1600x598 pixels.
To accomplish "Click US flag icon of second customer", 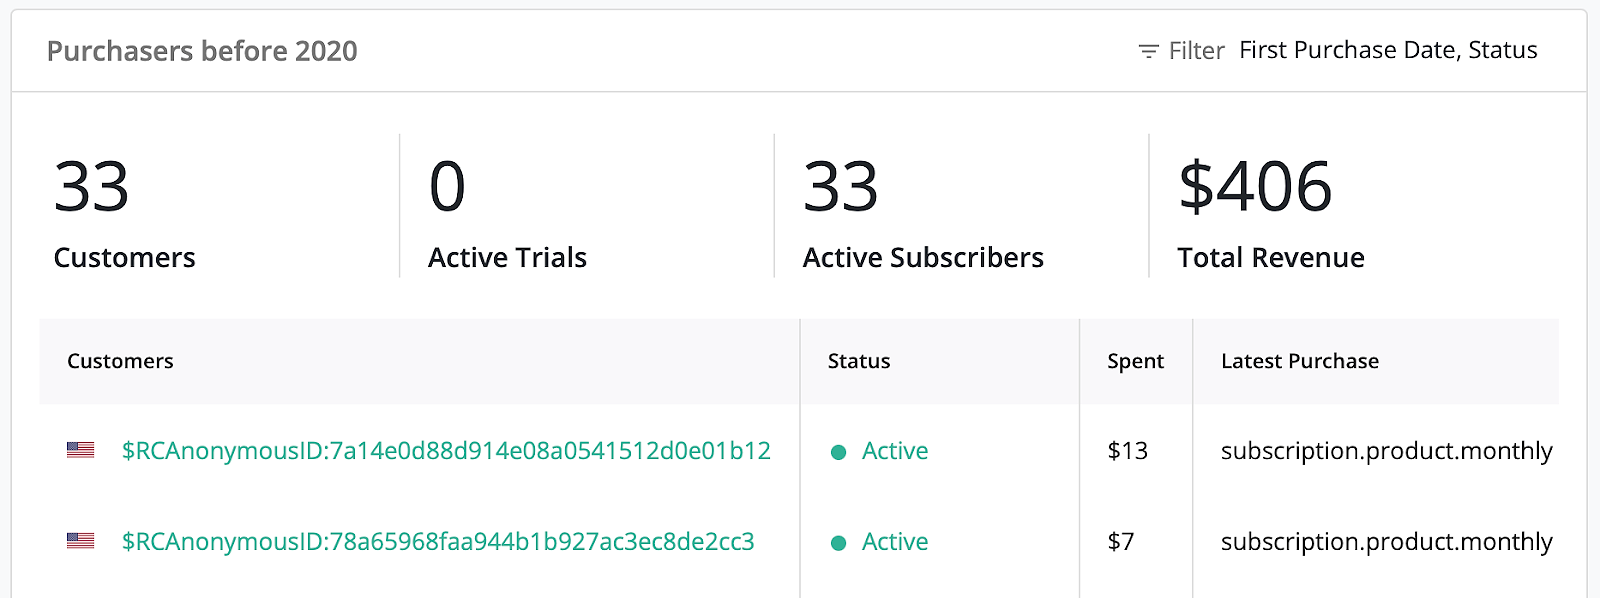I will [81, 541].
